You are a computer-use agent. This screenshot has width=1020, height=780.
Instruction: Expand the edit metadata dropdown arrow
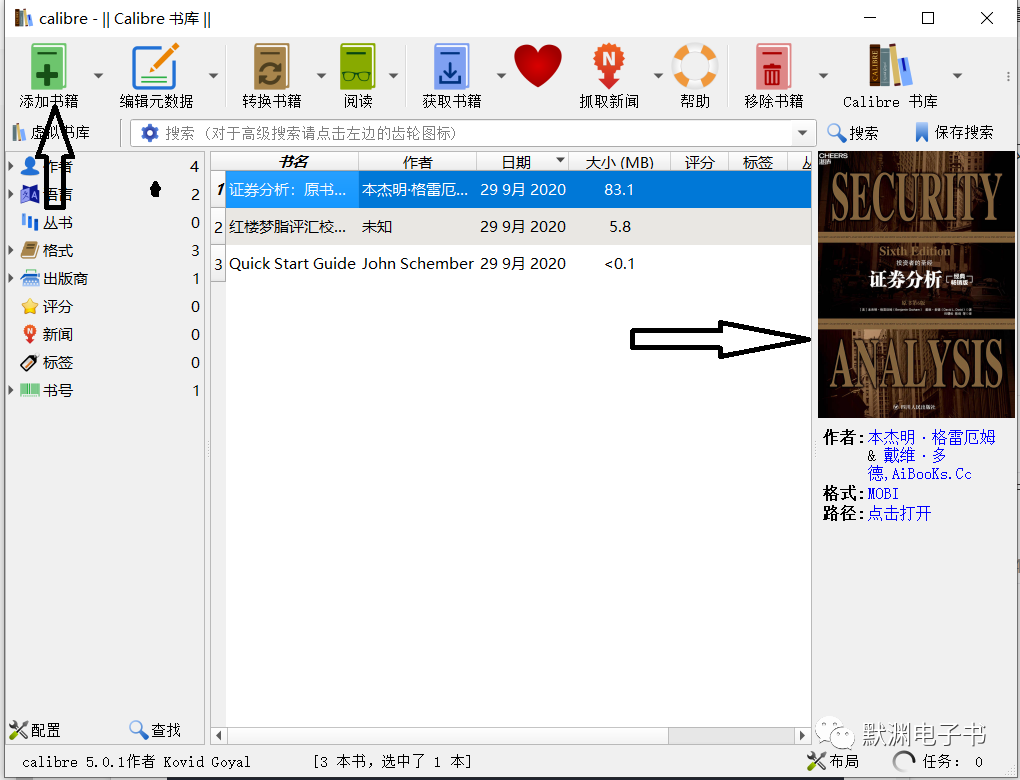pos(213,75)
